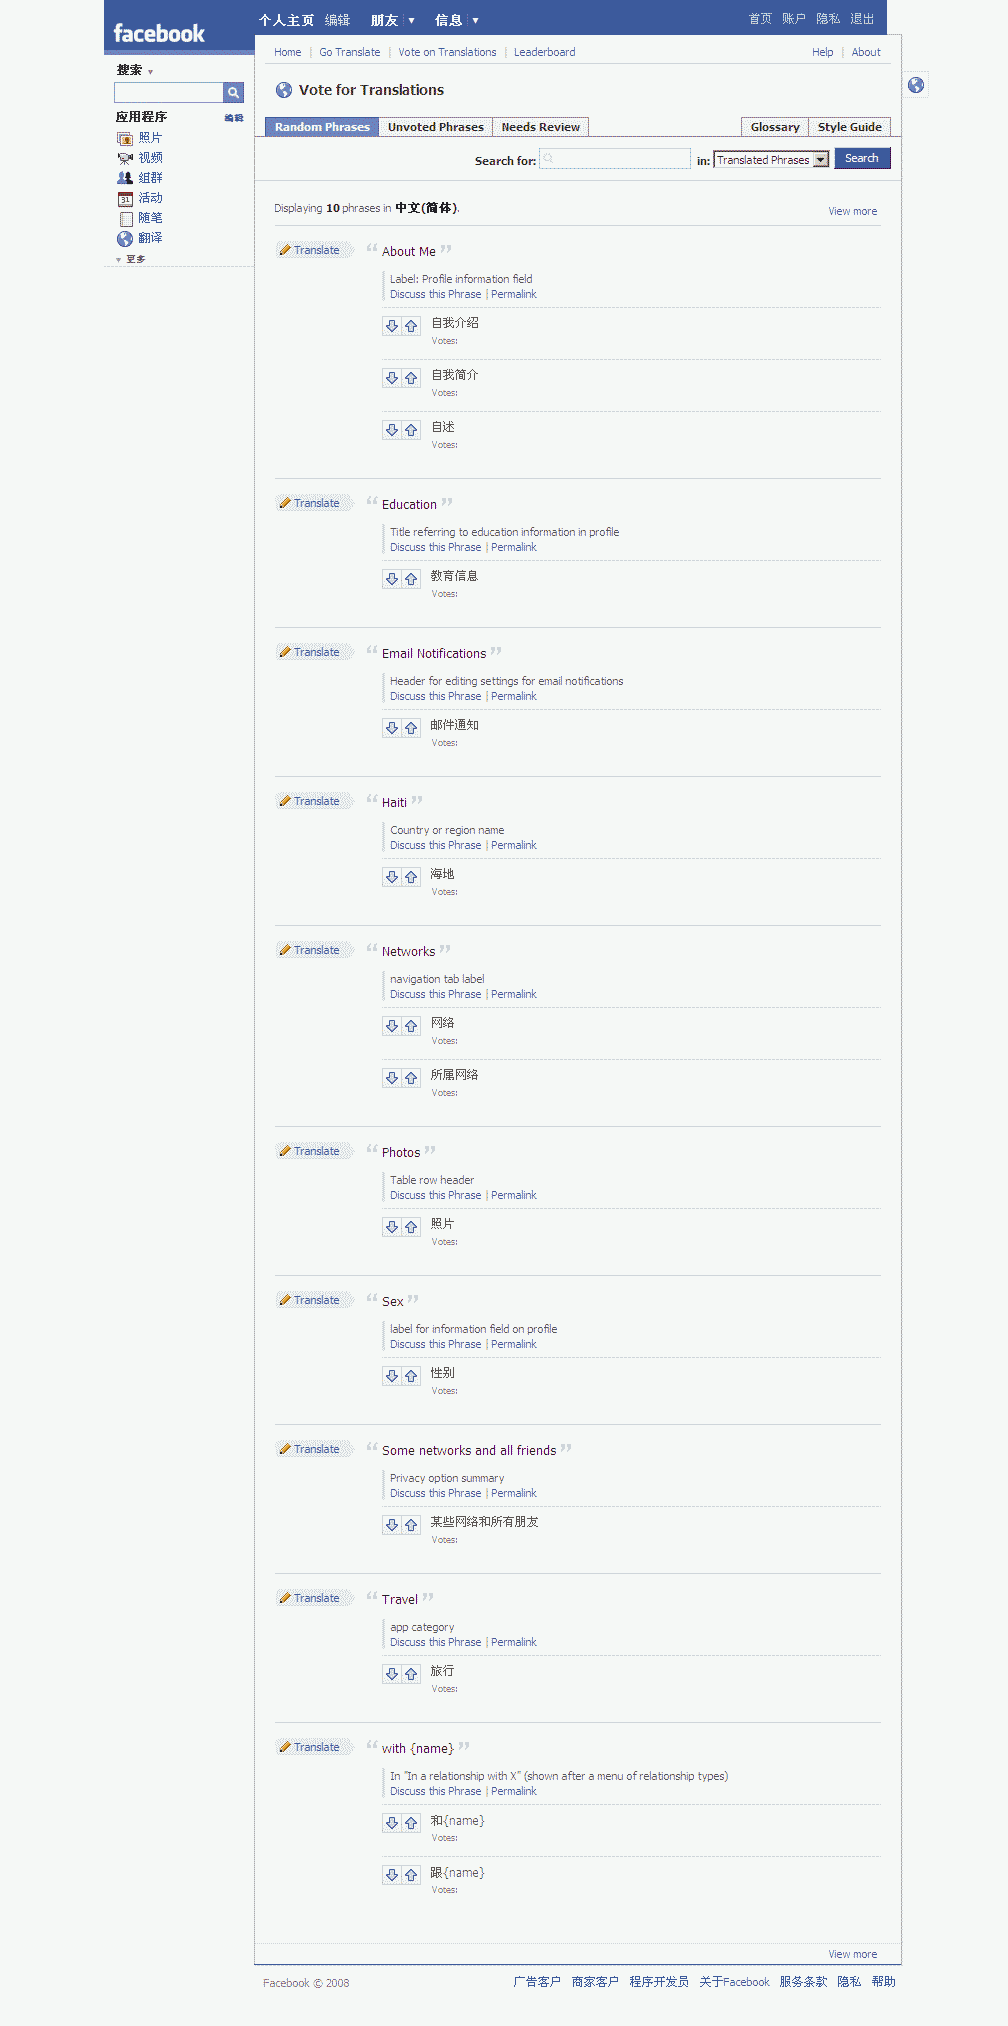The height and width of the screenshot is (2026, 1008).
Task: Open the Glossary tab
Action: click(775, 127)
